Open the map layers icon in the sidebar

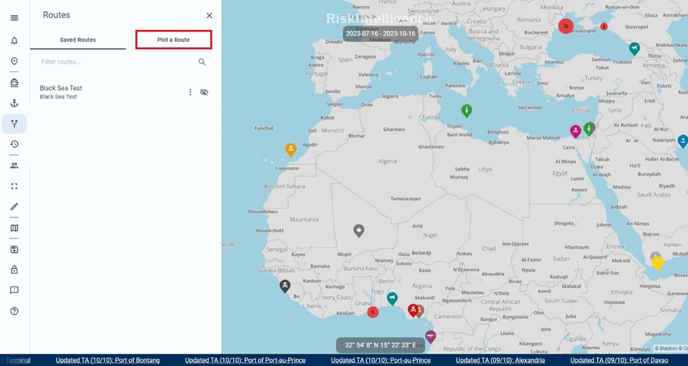click(14, 228)
